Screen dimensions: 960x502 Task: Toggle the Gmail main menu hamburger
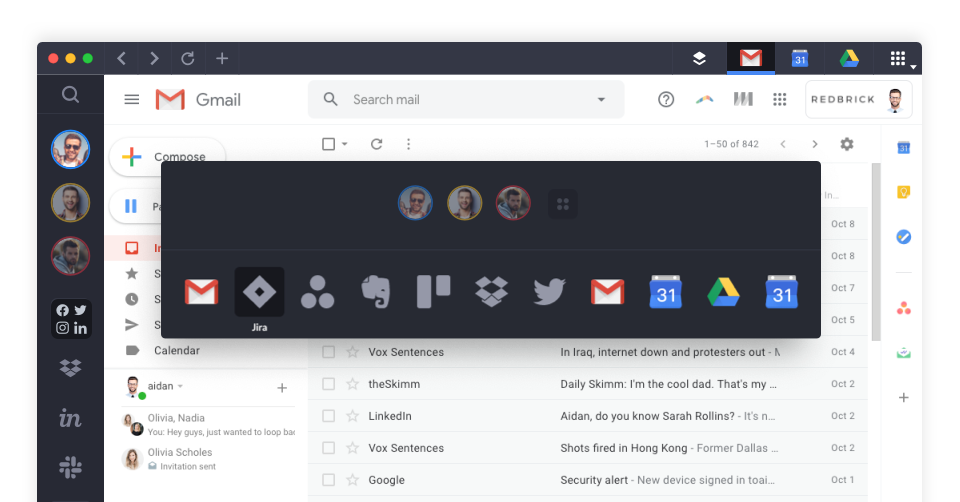coord(132,99)
